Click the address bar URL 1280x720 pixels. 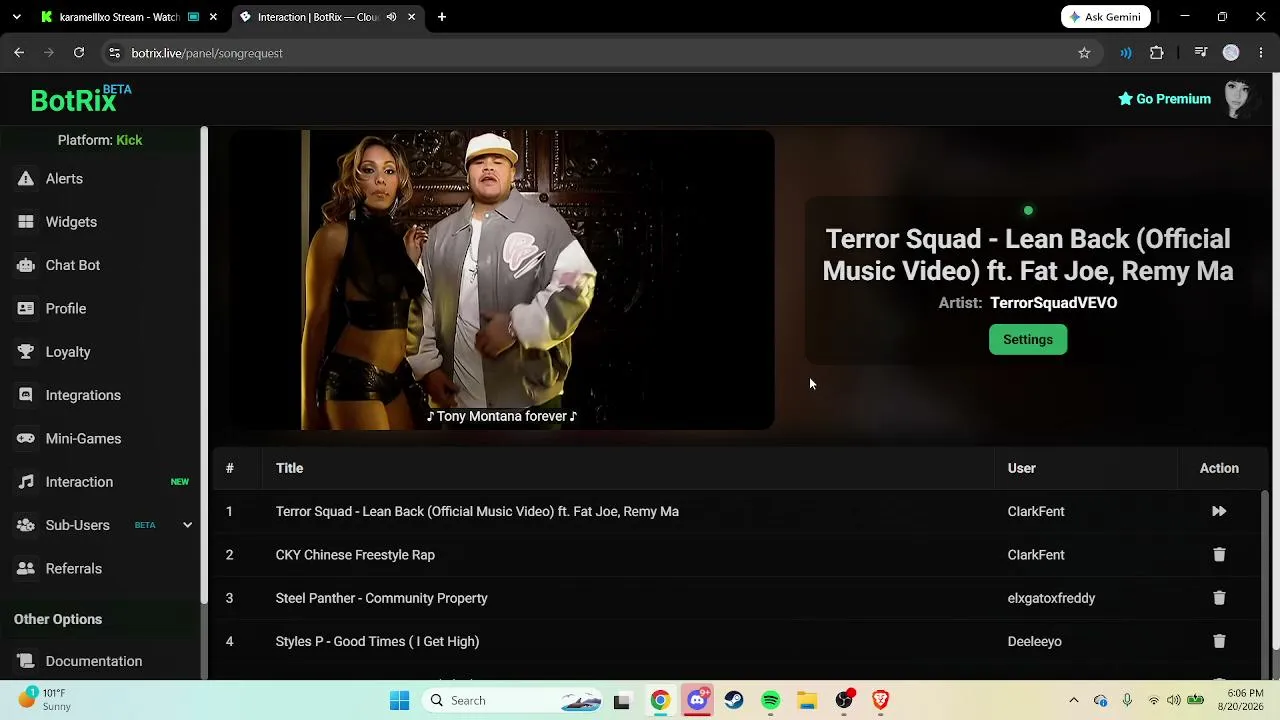click(207, 53)
